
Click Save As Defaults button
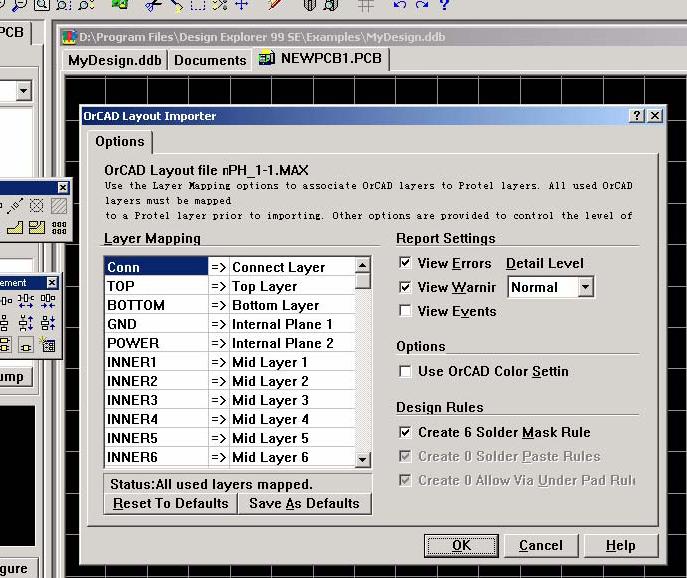(x=305, y=504)
